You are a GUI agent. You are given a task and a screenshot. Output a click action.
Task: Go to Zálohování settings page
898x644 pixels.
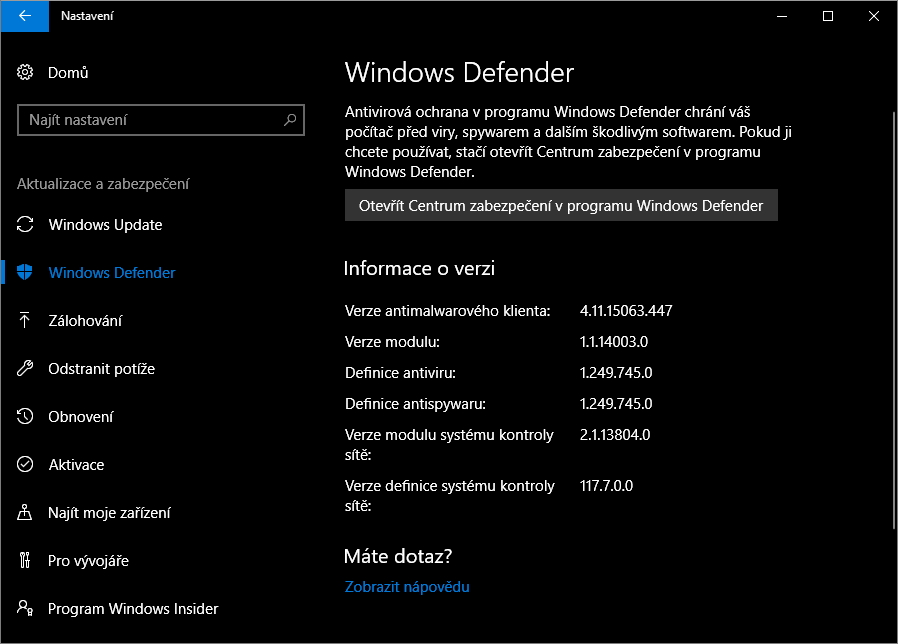[x=85, y=321]
